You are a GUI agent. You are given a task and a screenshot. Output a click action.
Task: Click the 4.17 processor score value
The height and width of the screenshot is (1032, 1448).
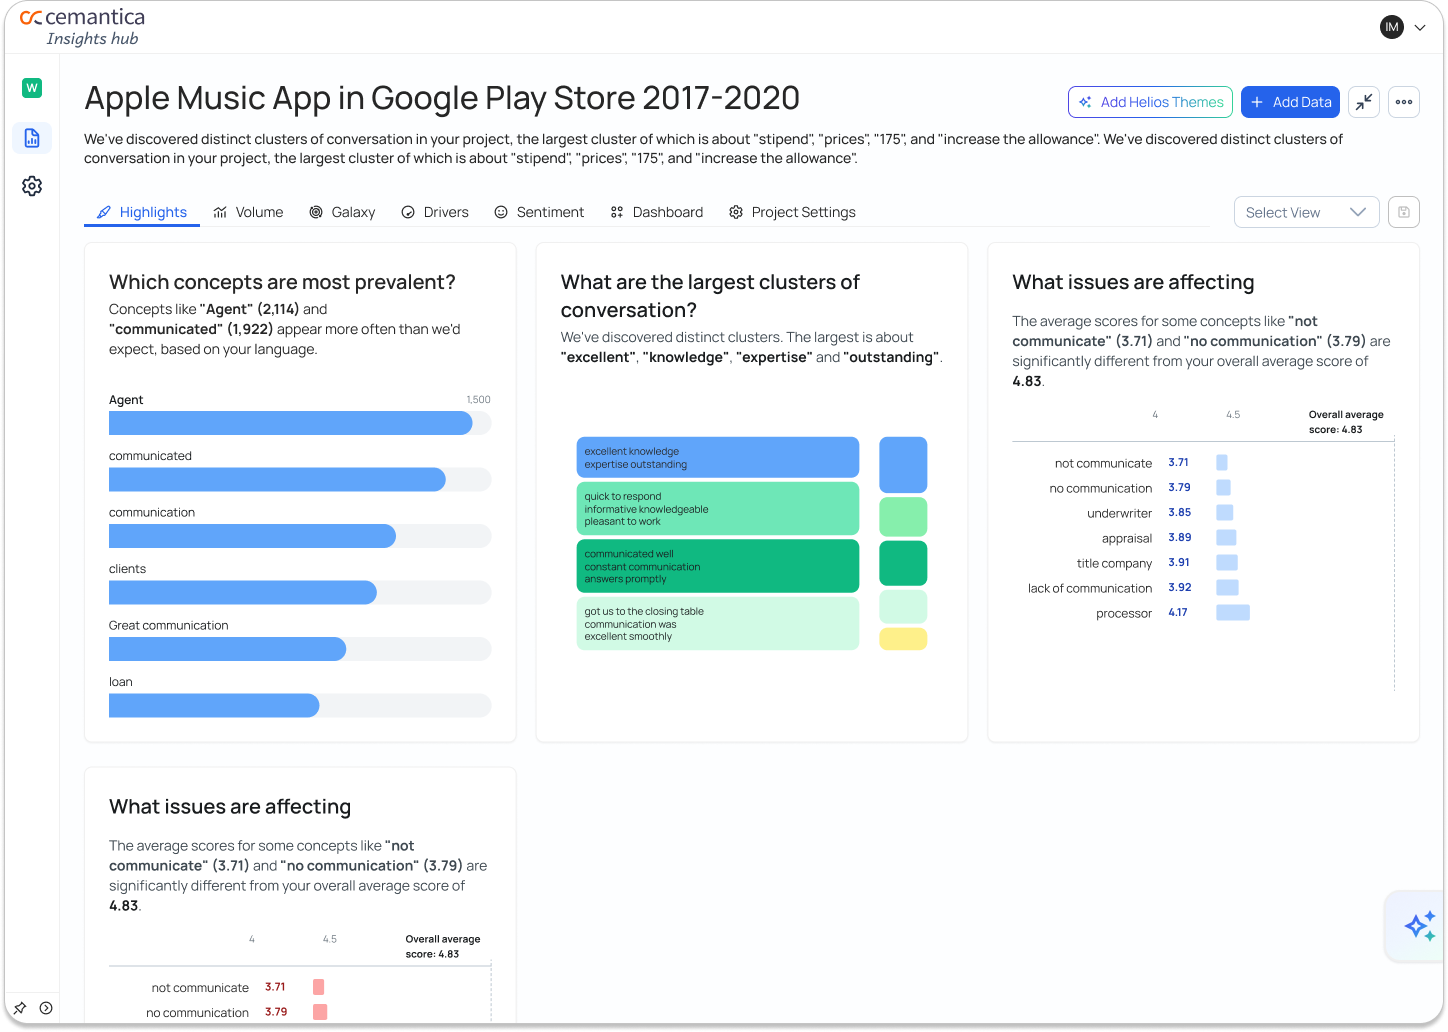pos(1178,613)
